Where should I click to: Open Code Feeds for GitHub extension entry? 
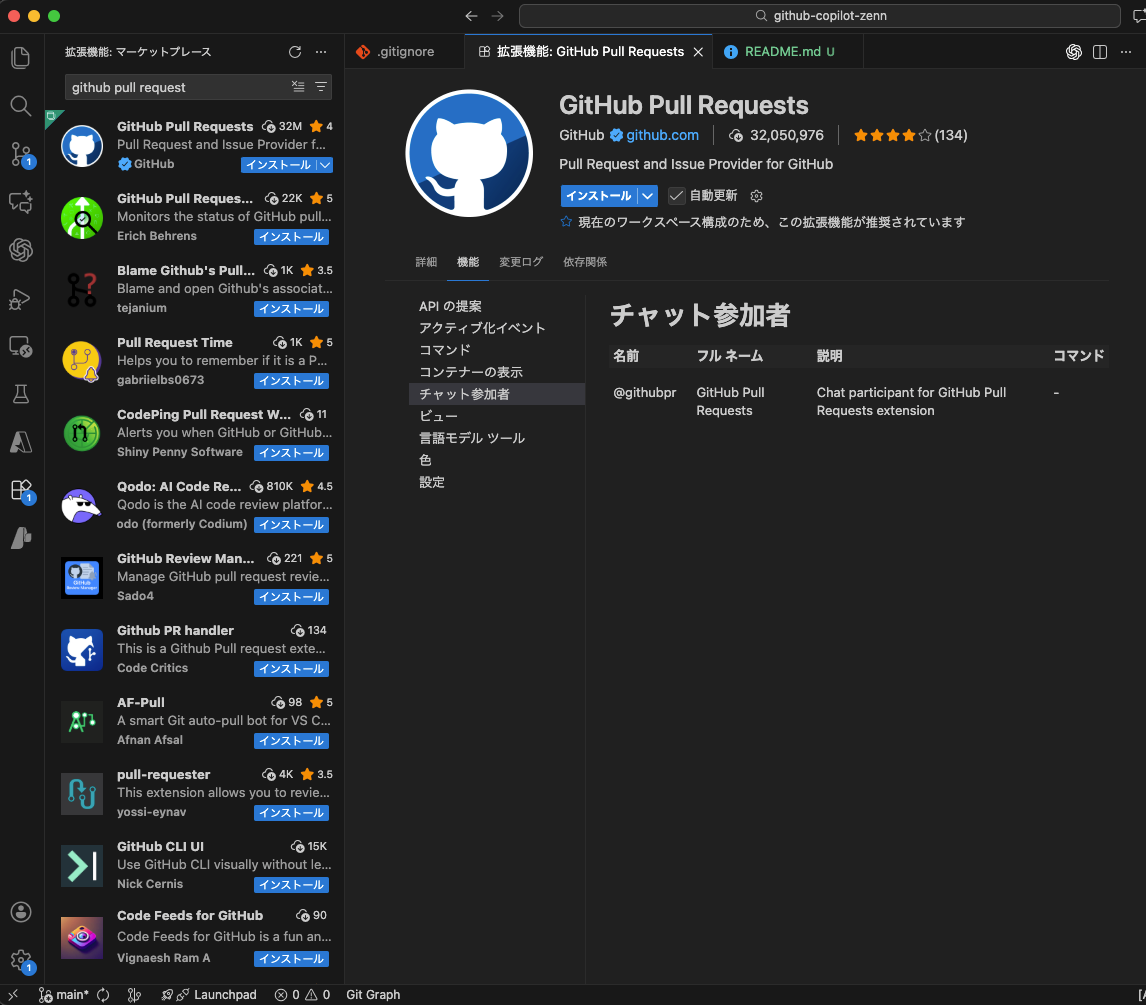(194, 937)
